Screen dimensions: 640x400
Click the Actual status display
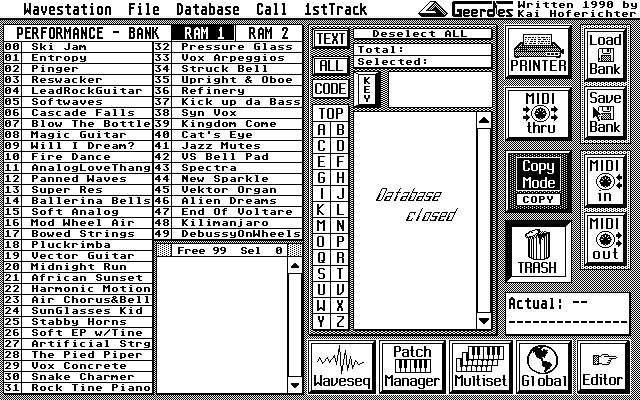coord(568,313)
